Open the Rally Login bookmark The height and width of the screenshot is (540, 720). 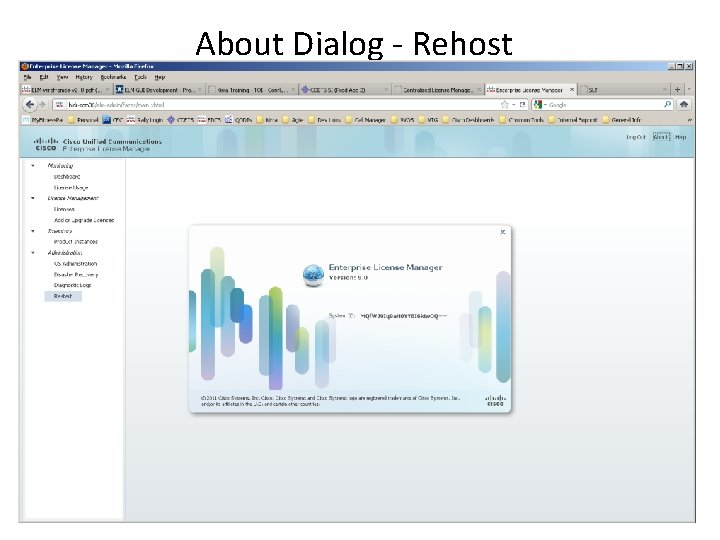[x=145, y=120]
